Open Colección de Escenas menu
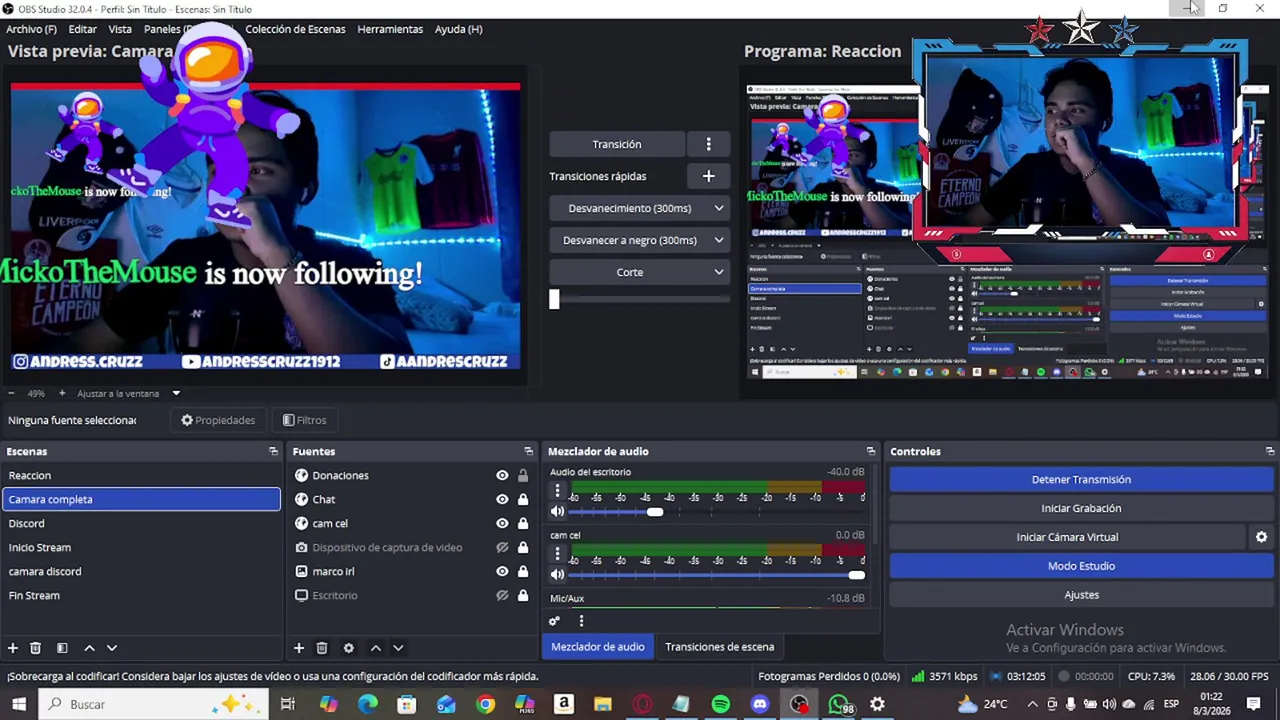 295,29
